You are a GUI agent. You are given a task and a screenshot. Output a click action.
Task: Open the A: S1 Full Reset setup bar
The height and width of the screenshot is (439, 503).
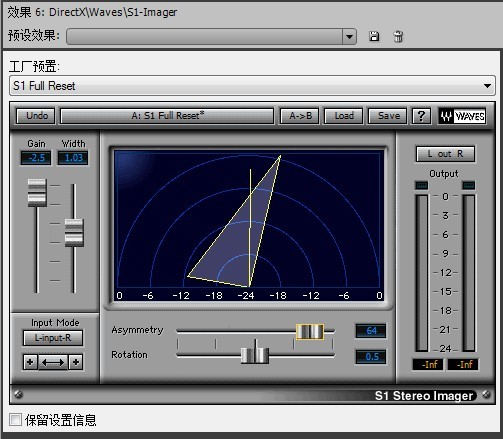pos(167,116)
